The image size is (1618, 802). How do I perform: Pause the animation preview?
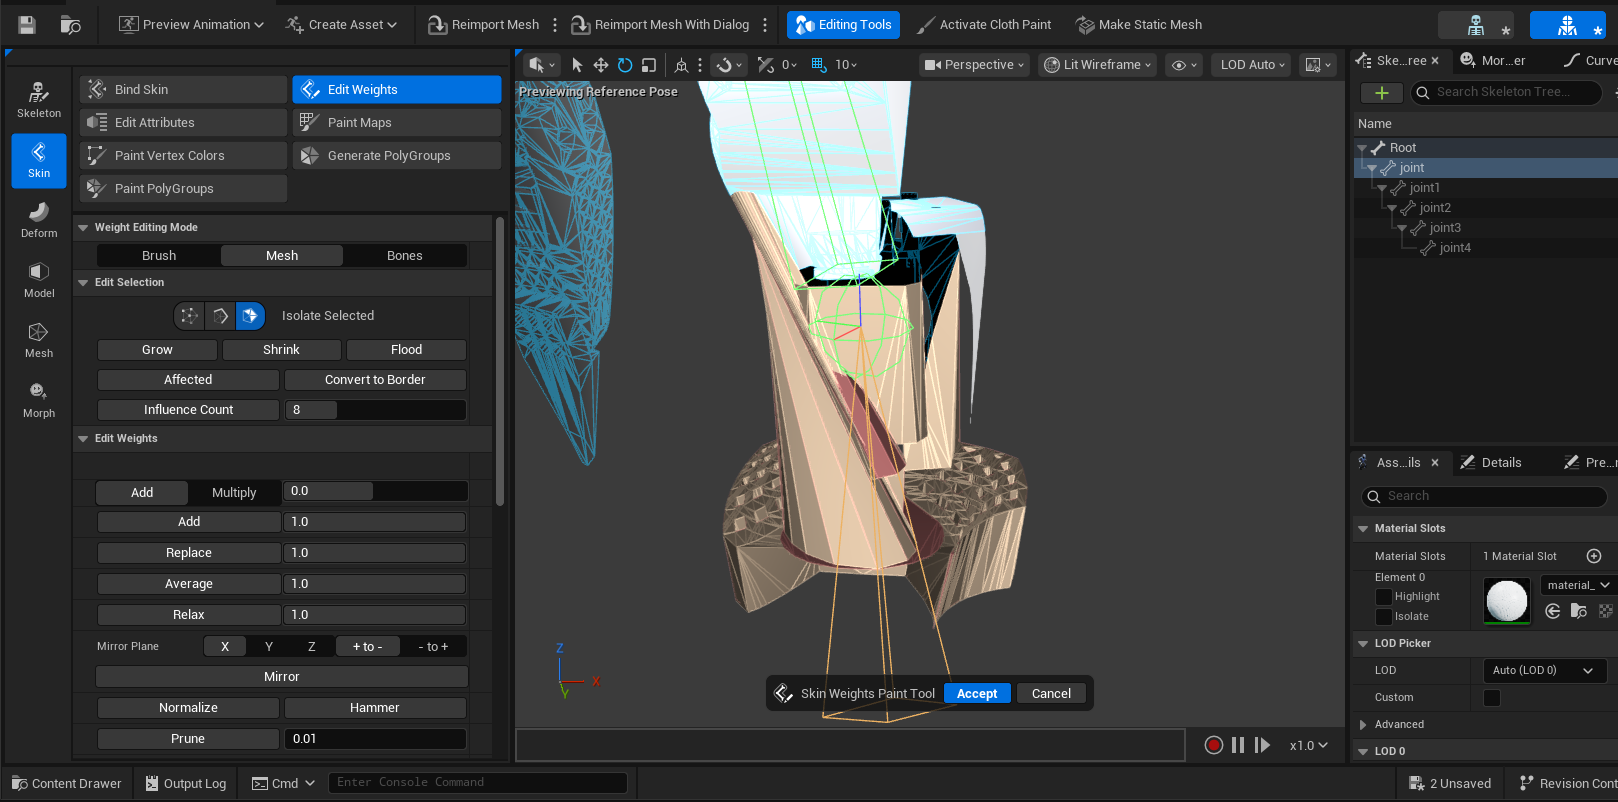tap(1238, 745)
